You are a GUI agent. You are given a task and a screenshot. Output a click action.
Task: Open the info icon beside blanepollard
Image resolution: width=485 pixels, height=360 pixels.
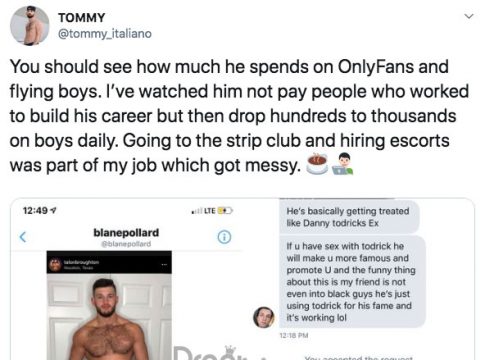(224, 237)
